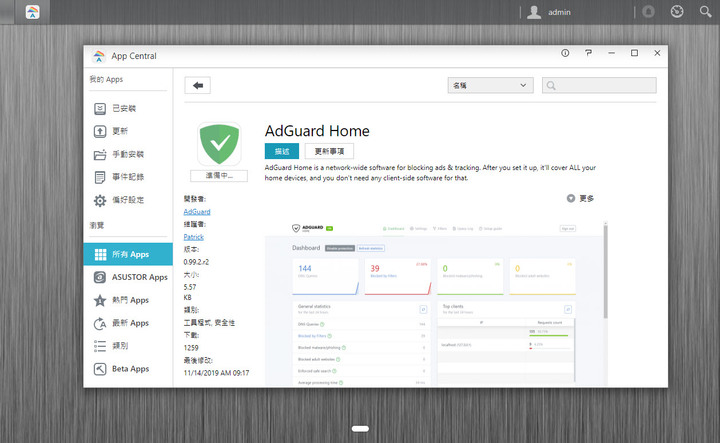Click the 準備中 install status button
This screenshot has height=443, width=720.
219,175
